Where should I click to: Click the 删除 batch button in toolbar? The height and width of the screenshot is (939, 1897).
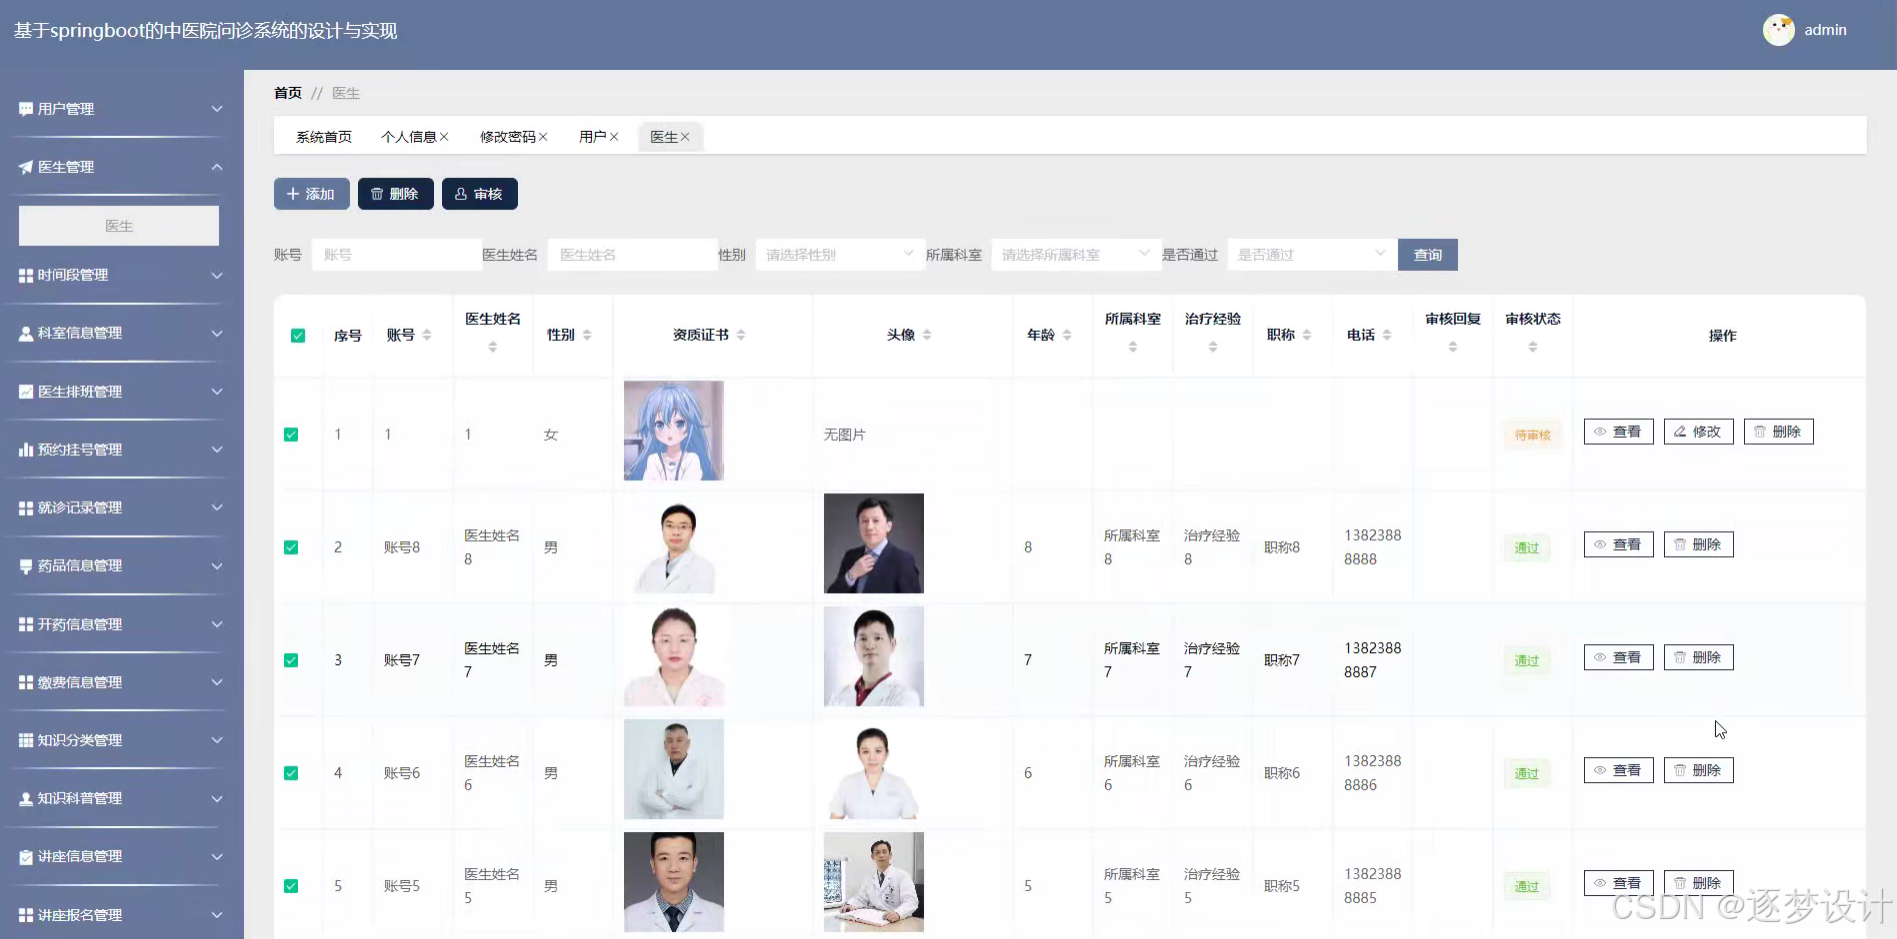396,194
